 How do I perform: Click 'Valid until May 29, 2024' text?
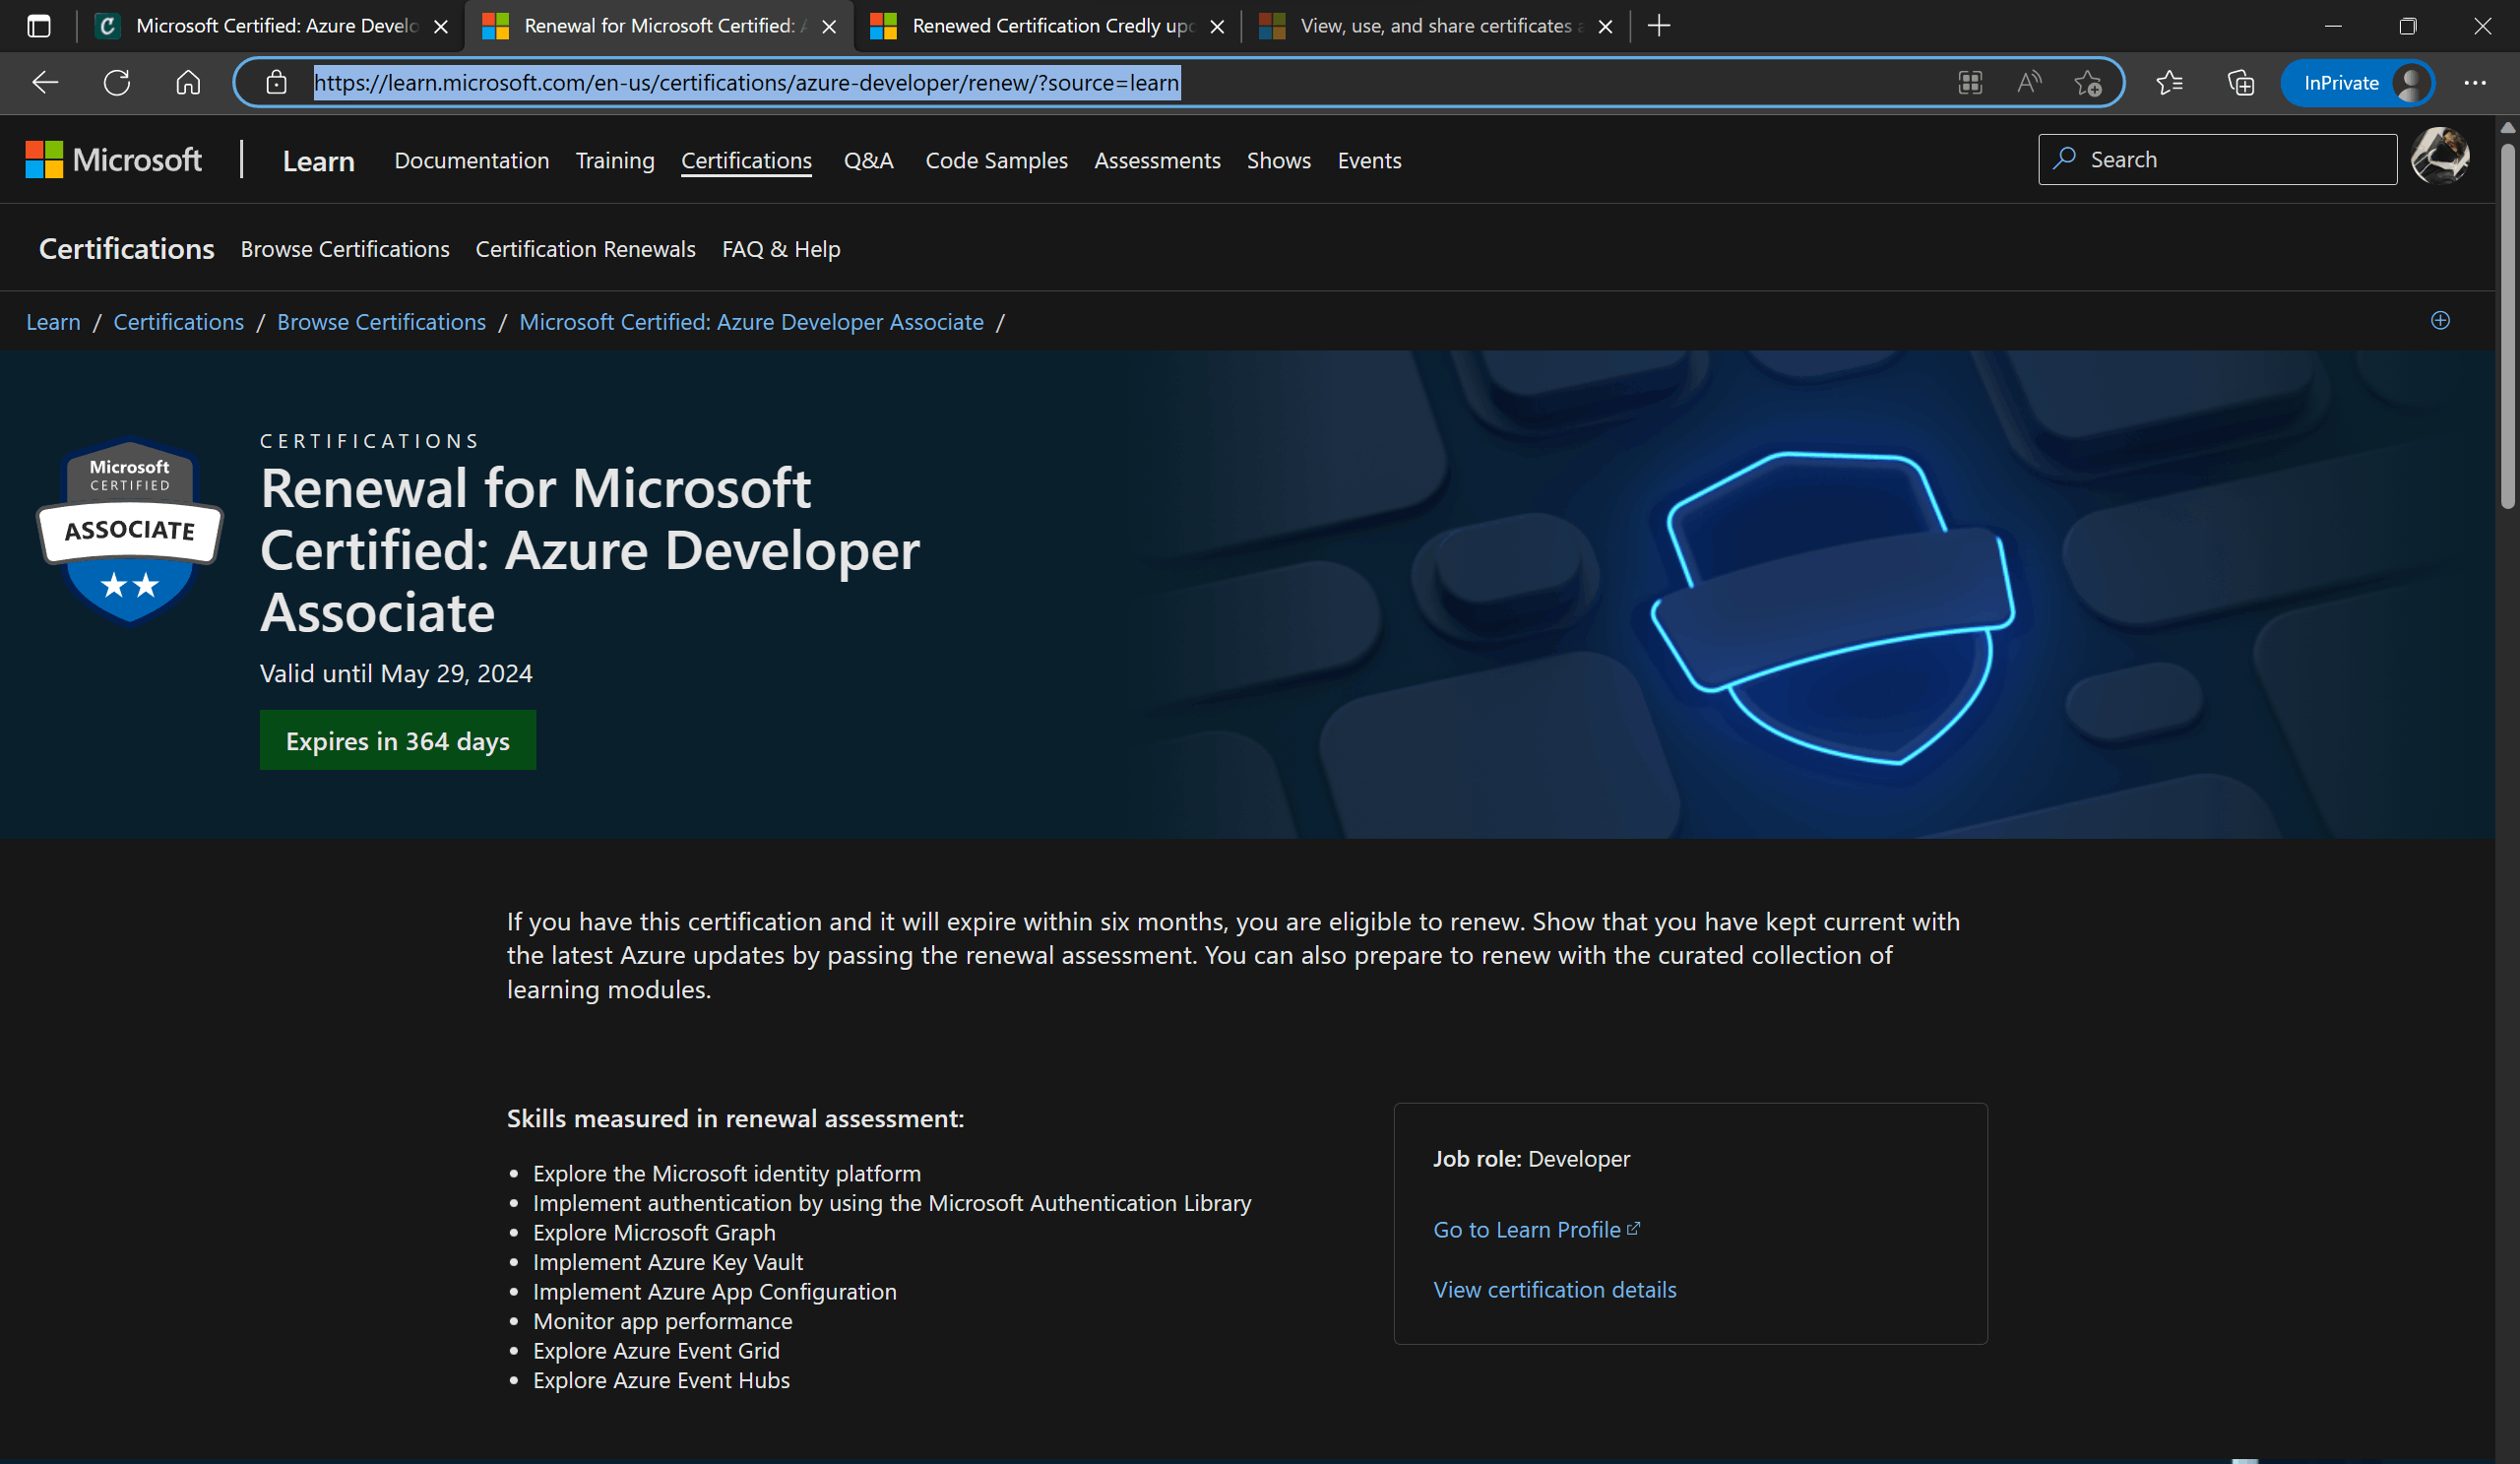(396, 674)
